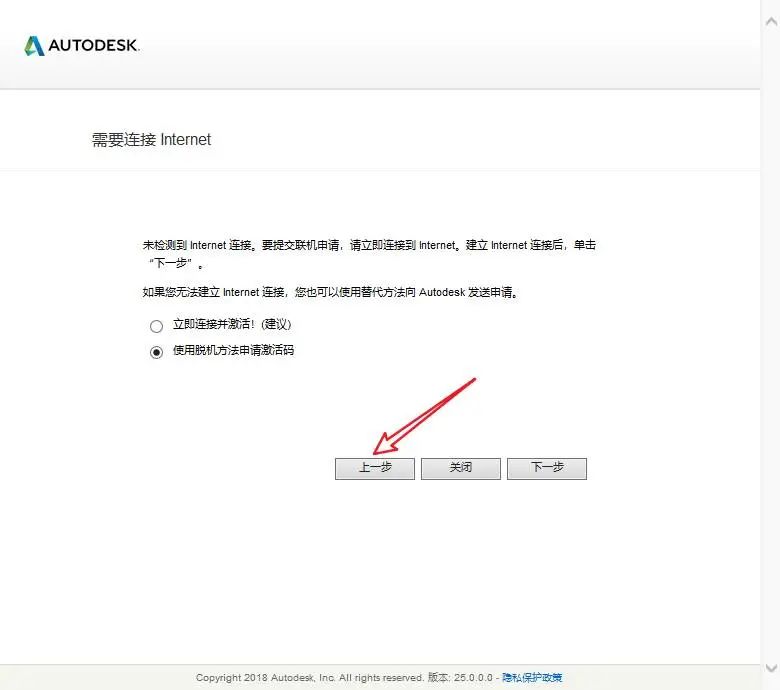Go back with the 上一步 button
Screen dimensions: 780x690
pos(375,469)
